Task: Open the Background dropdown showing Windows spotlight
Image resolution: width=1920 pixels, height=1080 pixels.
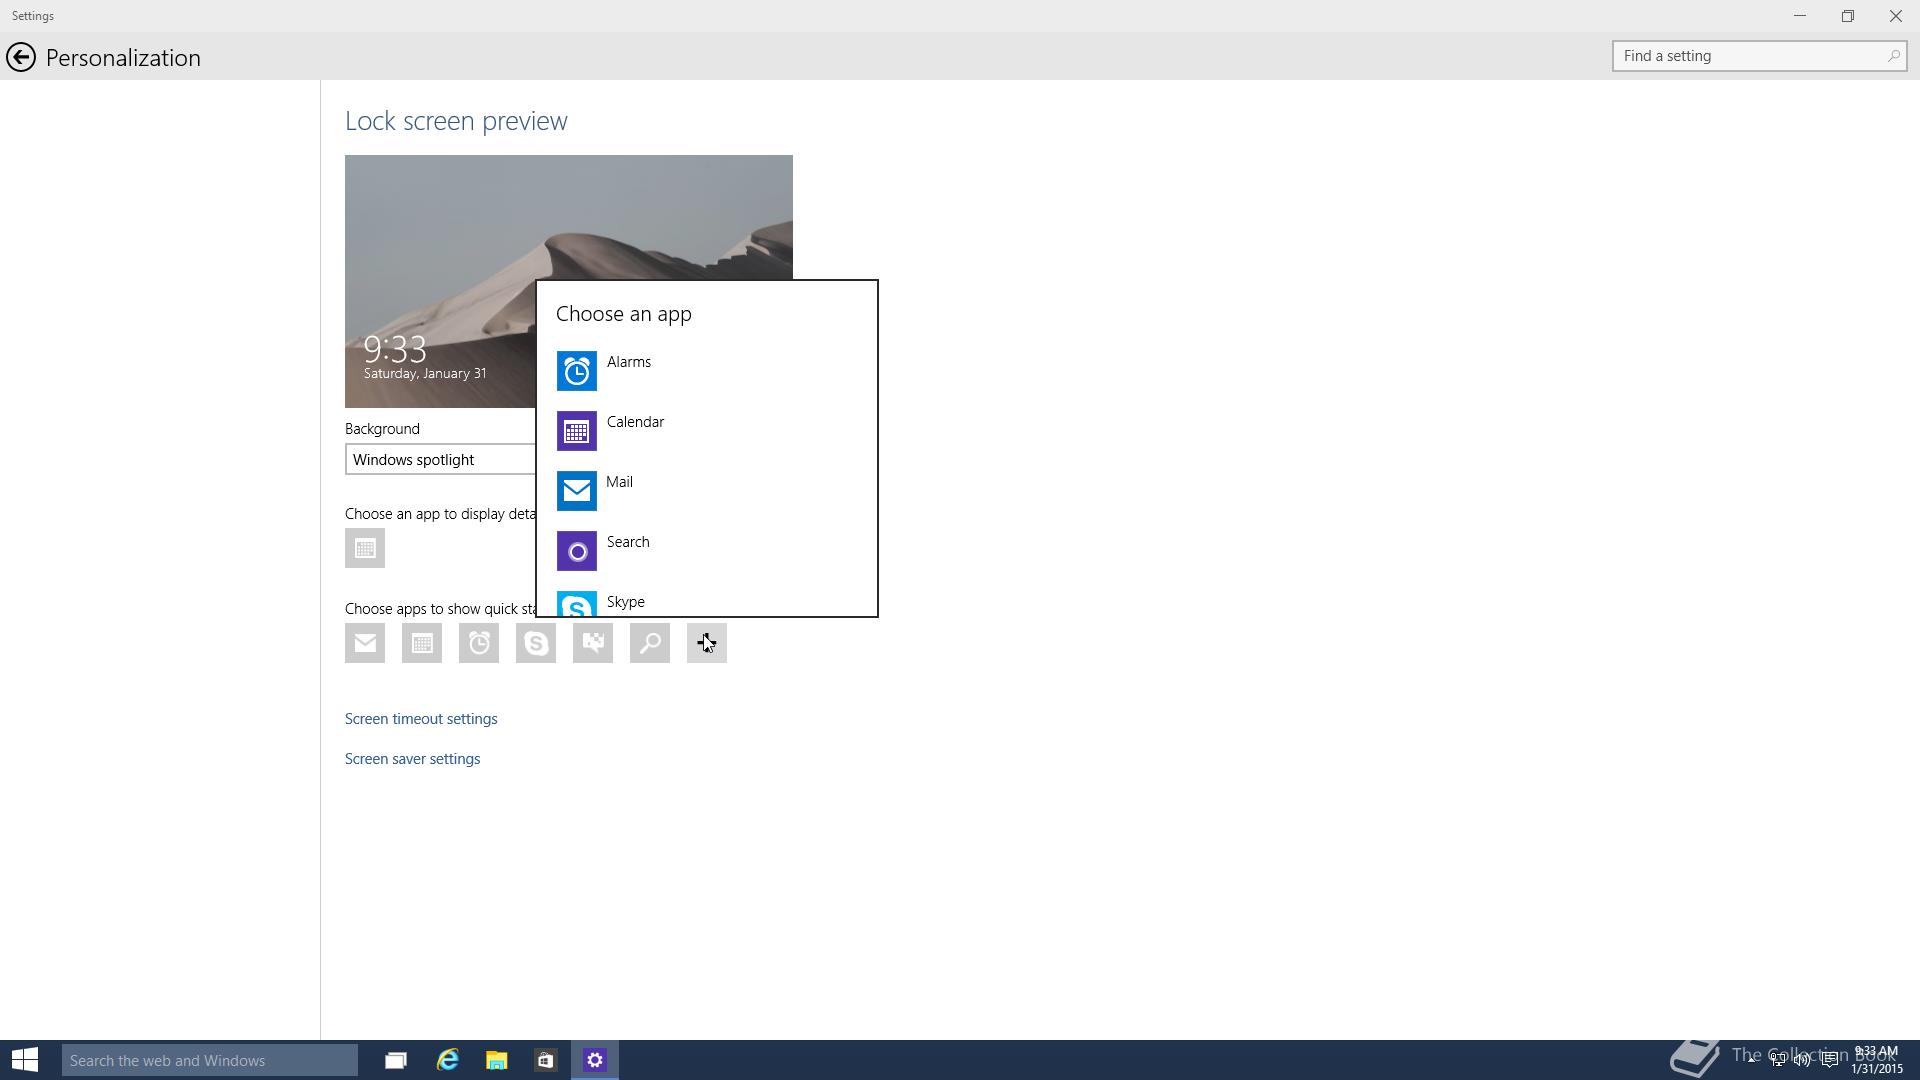Action: [x=441, y=460]
